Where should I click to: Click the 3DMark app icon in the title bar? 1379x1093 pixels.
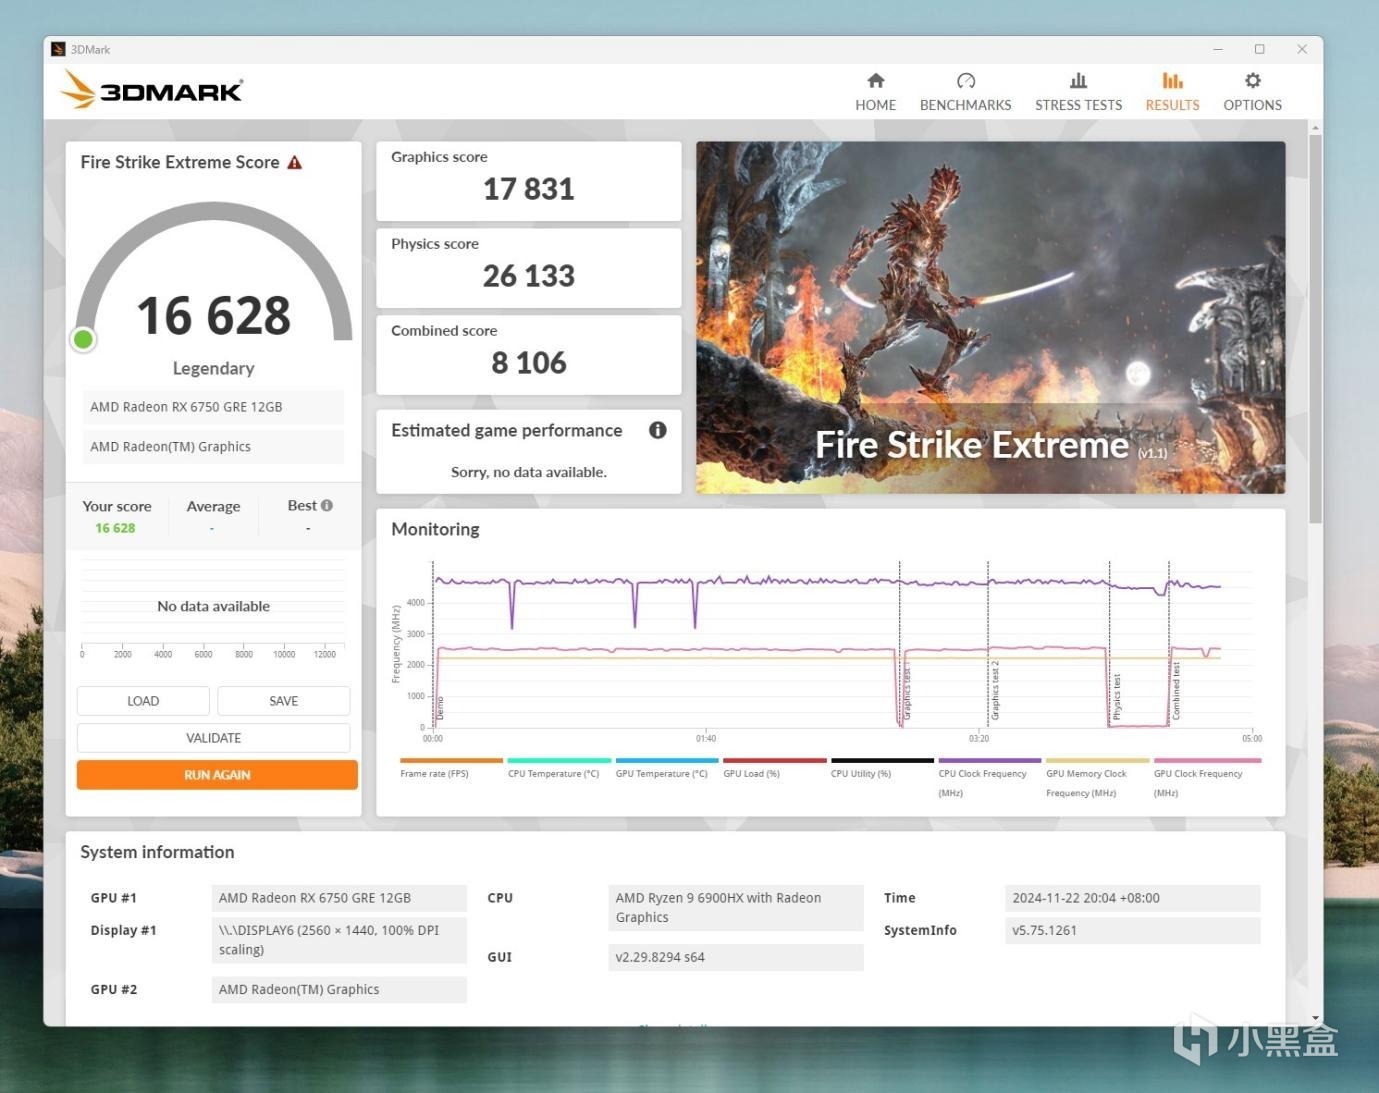click(x=58, y=49)
